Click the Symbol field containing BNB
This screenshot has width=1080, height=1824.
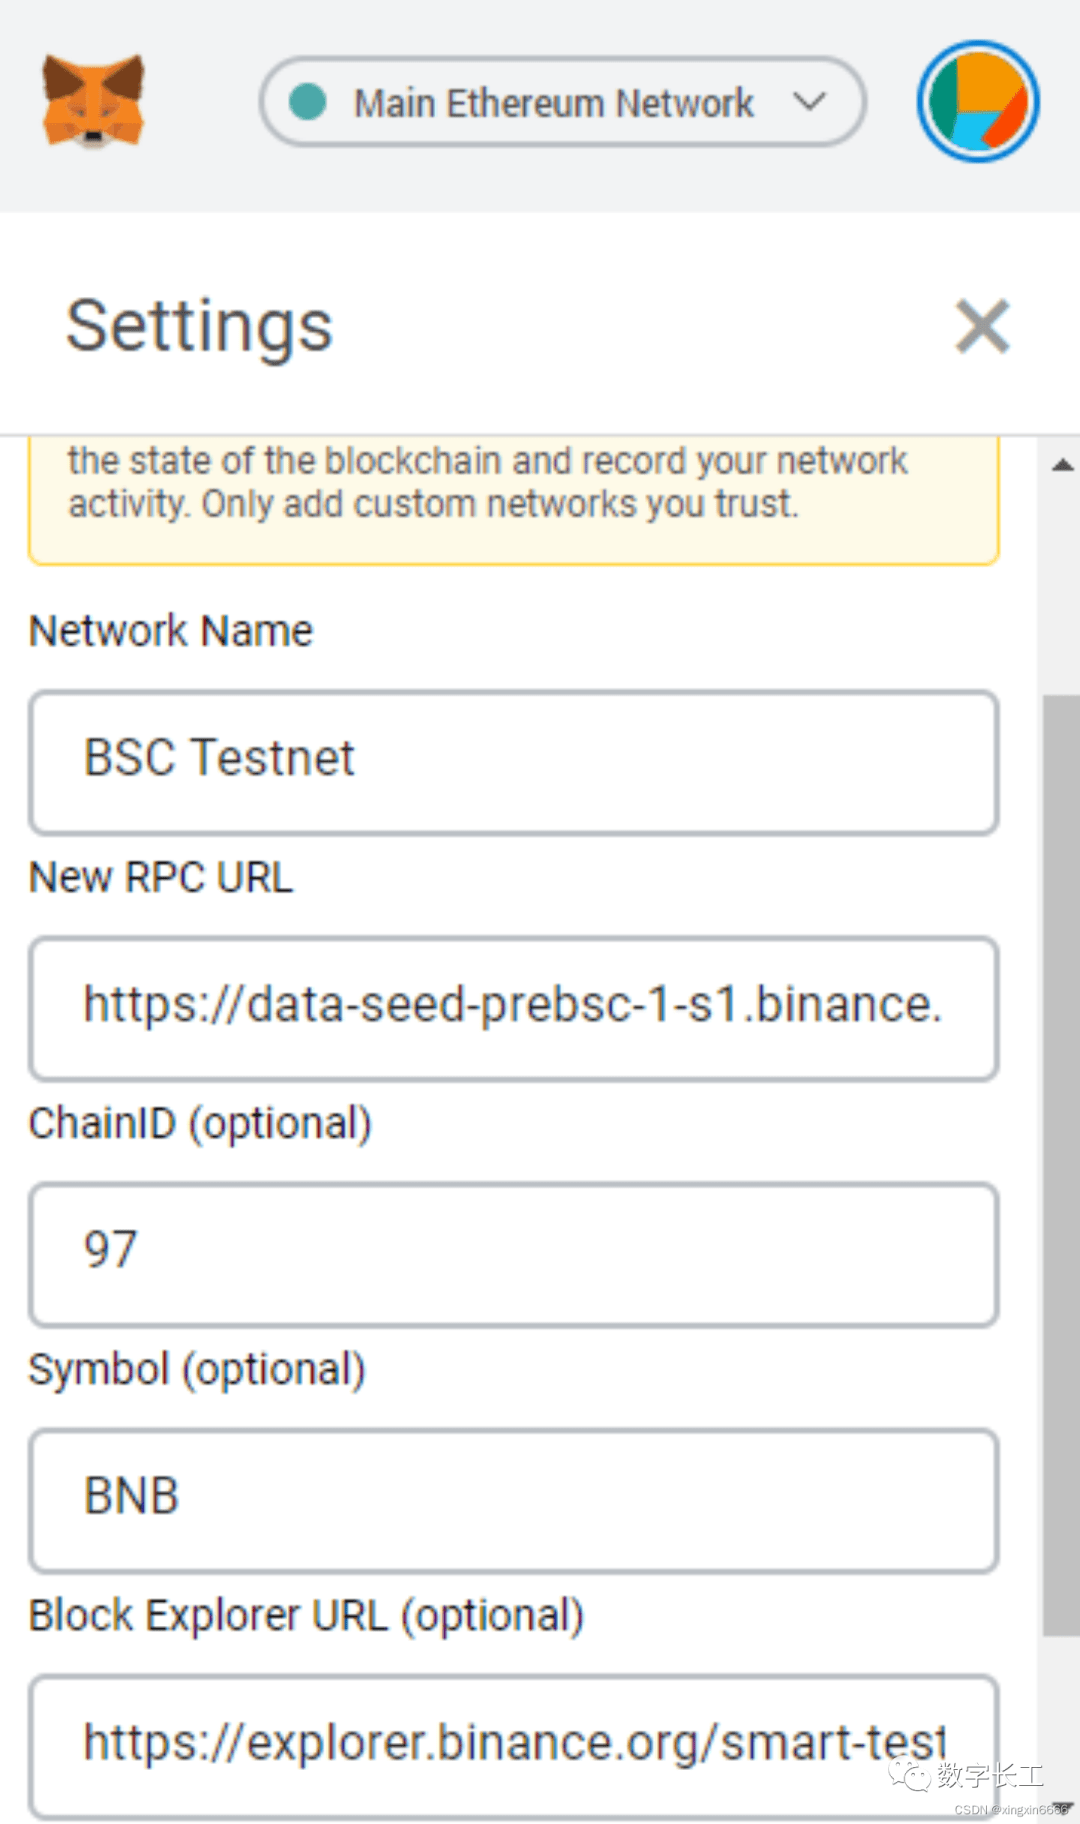point(514,1500)
